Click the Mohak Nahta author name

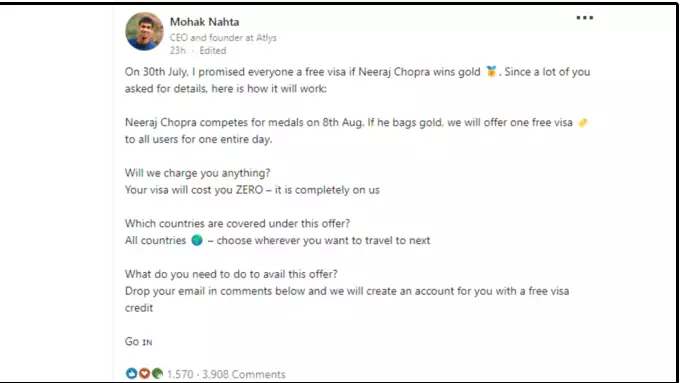tap(204, 22)
